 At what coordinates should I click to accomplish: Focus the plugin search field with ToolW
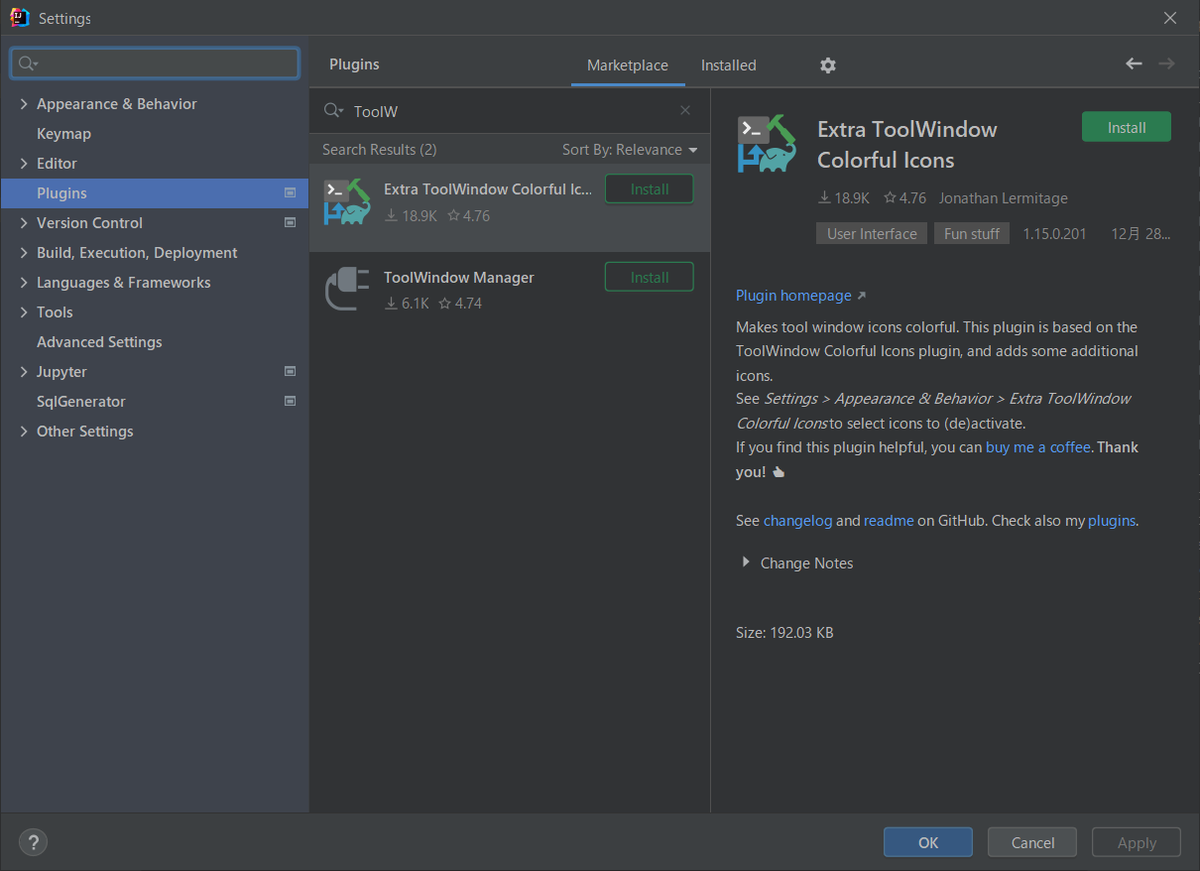pos(509,111)
